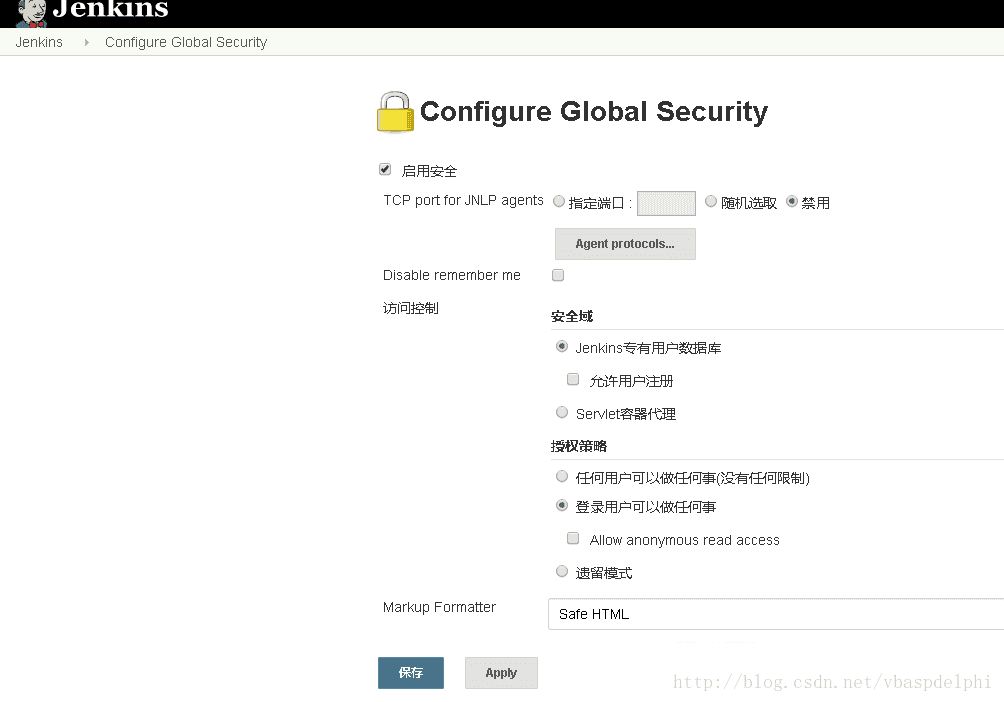Viewport: 1004px width, 702px height.
Task: Click the Markup Formatter label
Action: coord(439,607)
